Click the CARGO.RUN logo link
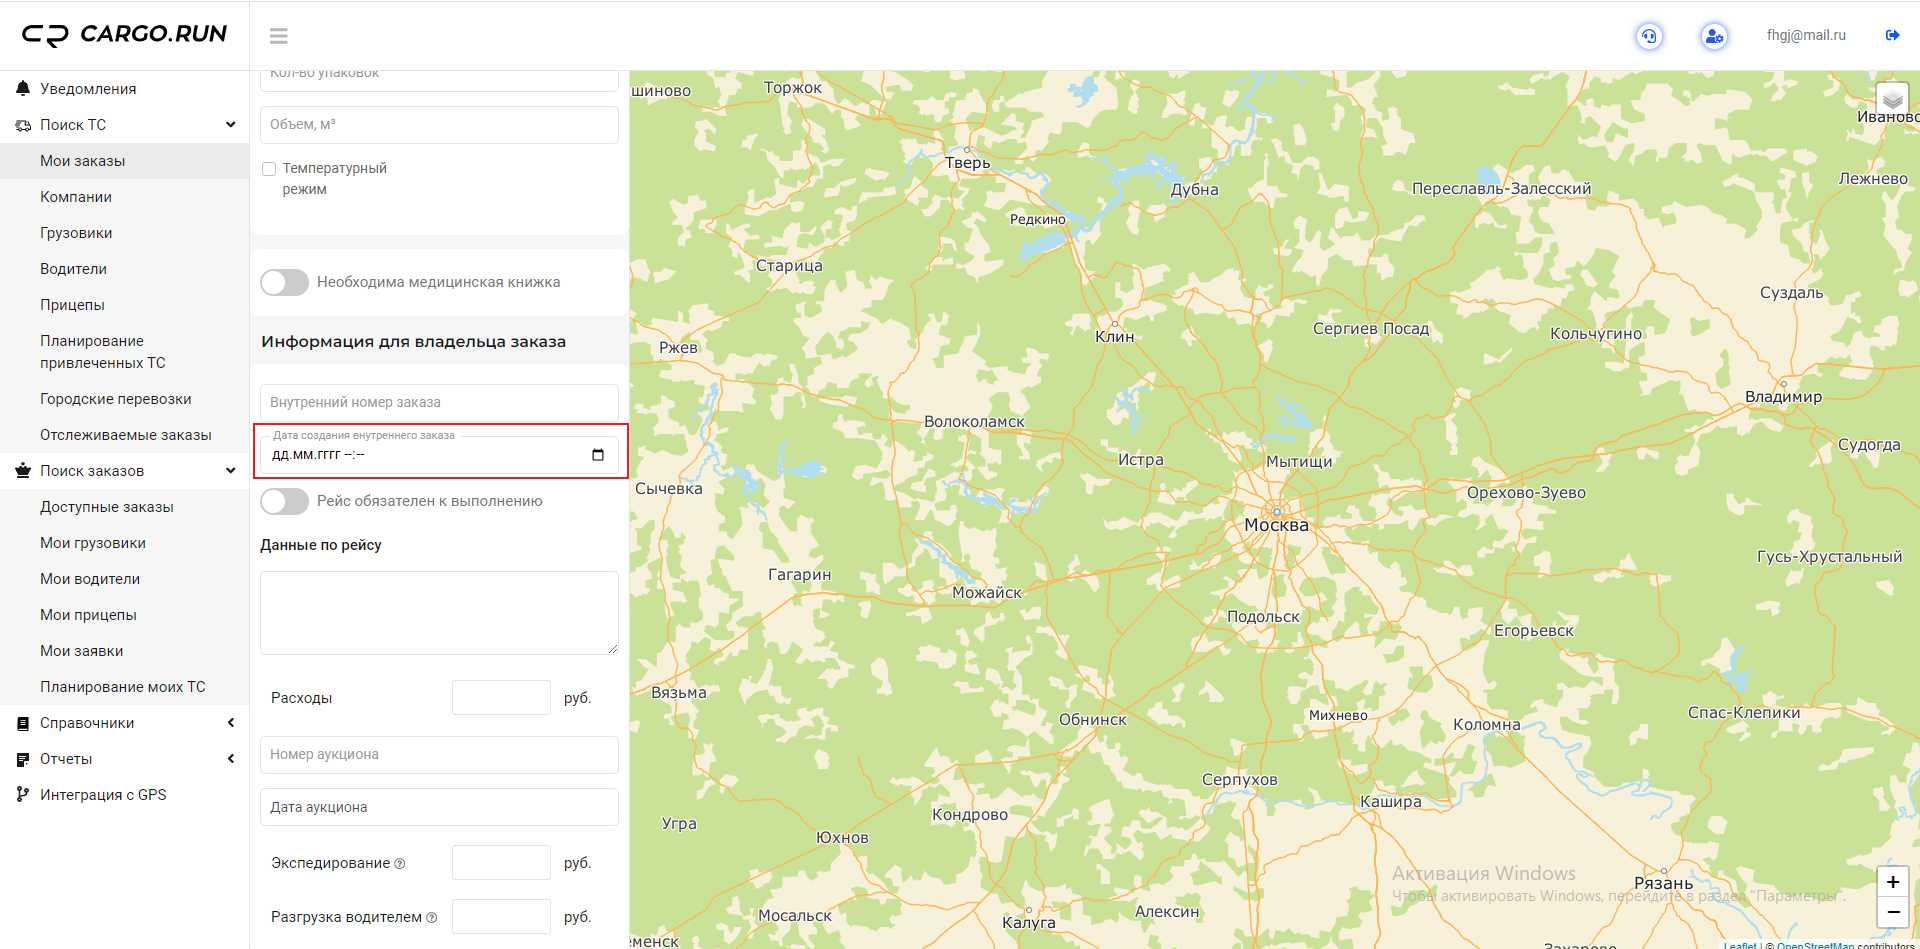1920x949 pixels. (125, 35)
